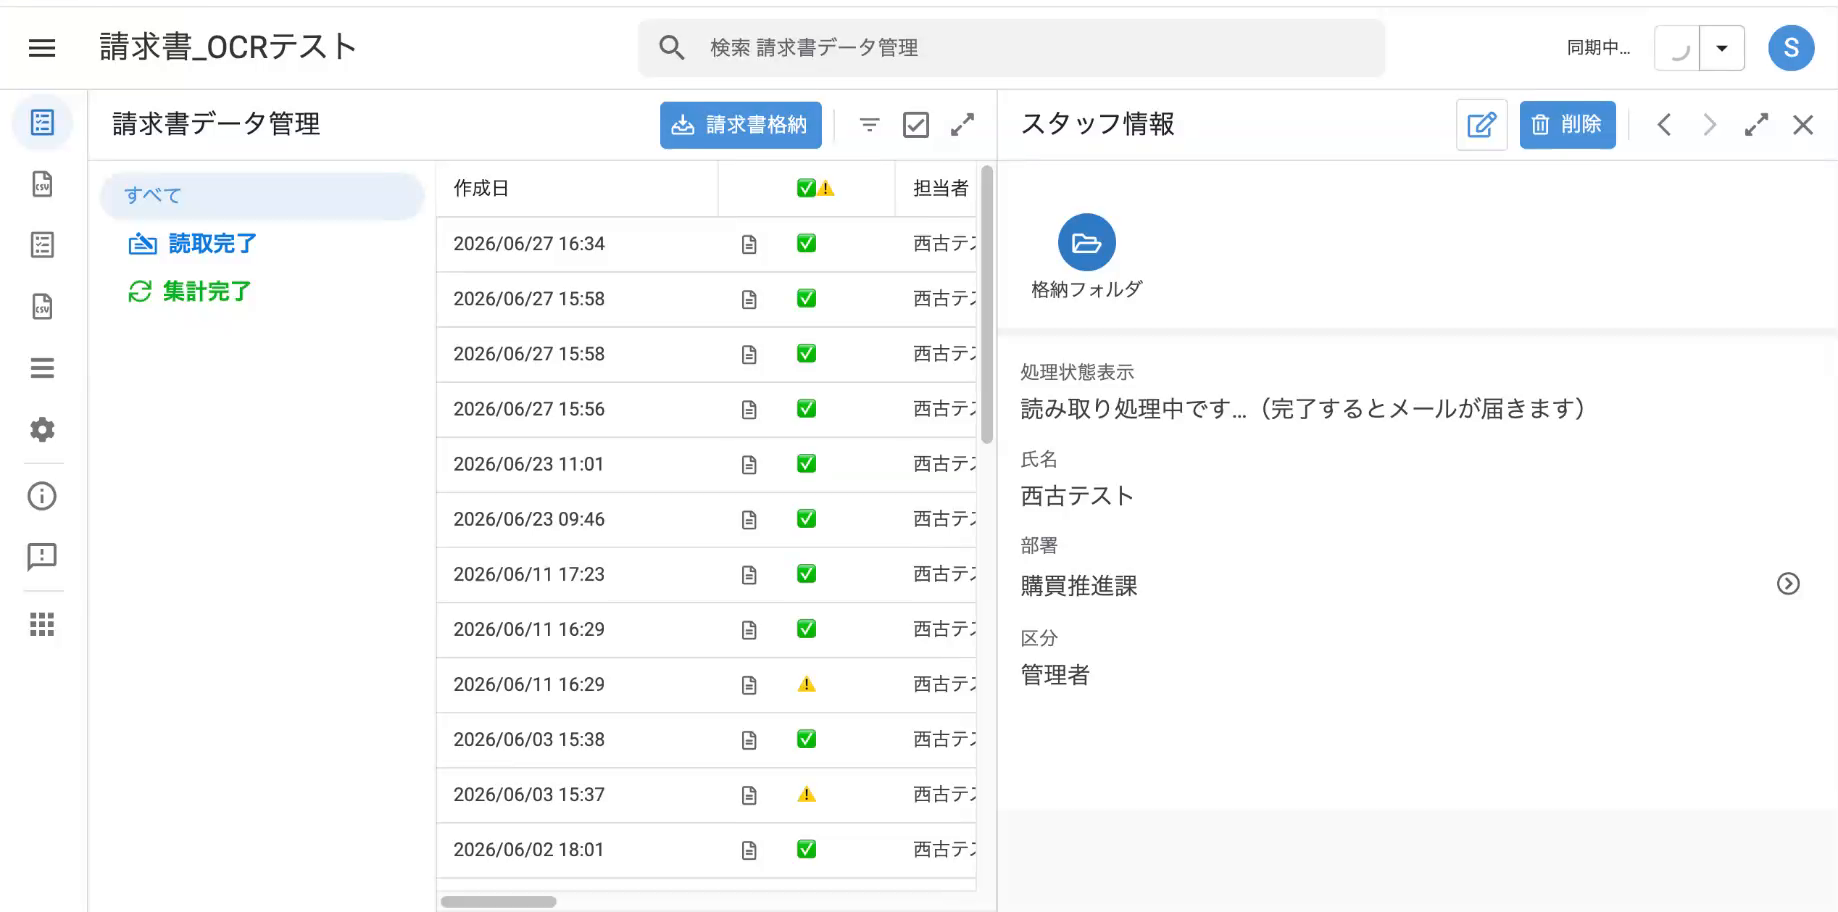
Task: Open document icon for 2026/06/27 16:34 row
Action: click(x=749, y=244)
